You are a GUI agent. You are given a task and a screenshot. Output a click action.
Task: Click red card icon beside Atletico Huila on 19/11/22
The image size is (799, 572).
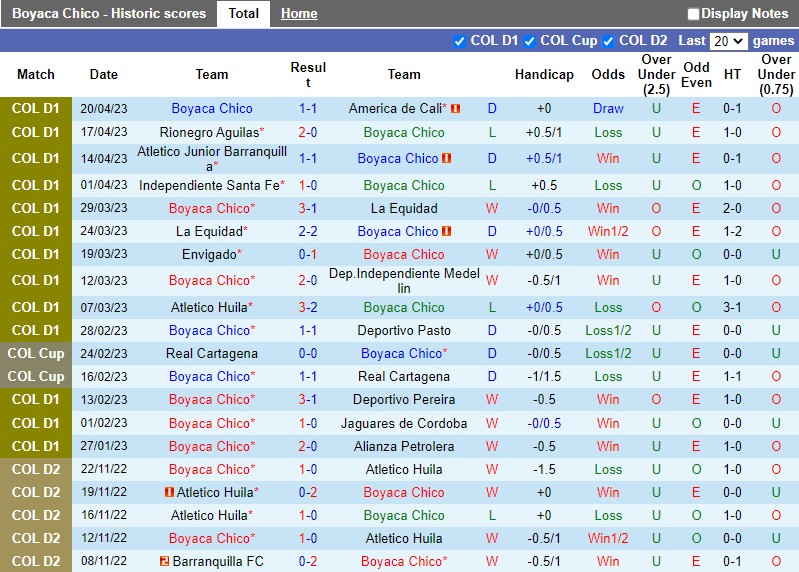(170, 493)
